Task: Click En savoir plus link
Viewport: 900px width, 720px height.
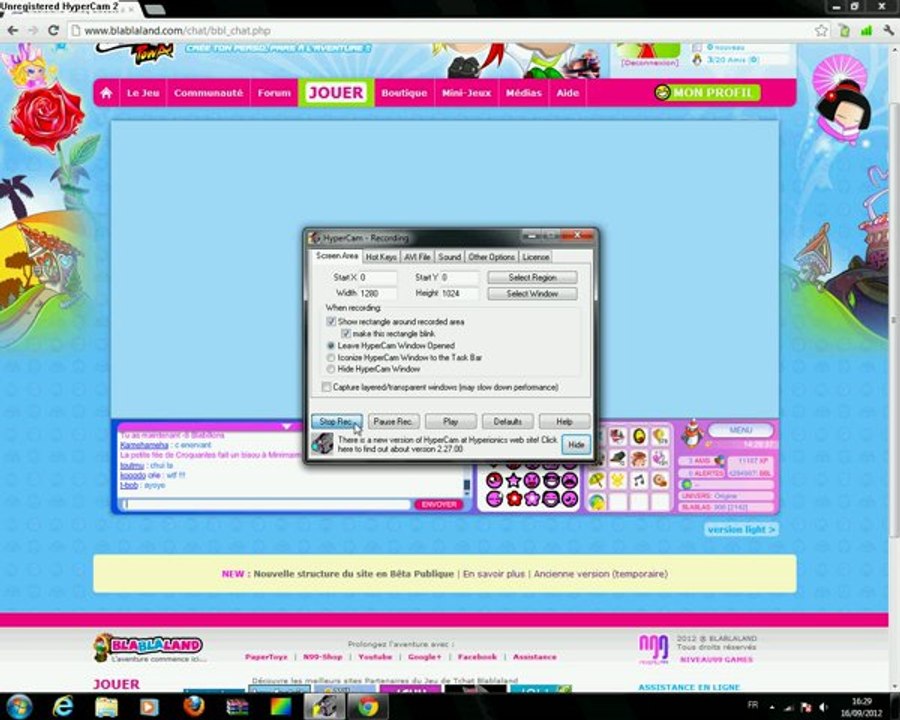Action: (494, 574)
